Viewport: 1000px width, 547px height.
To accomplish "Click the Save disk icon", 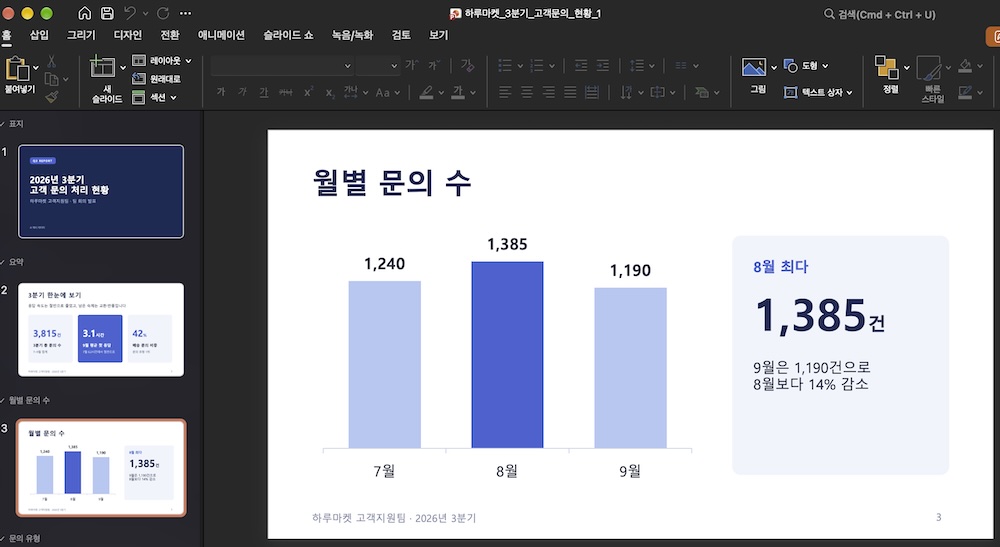I will pos(107,13).
